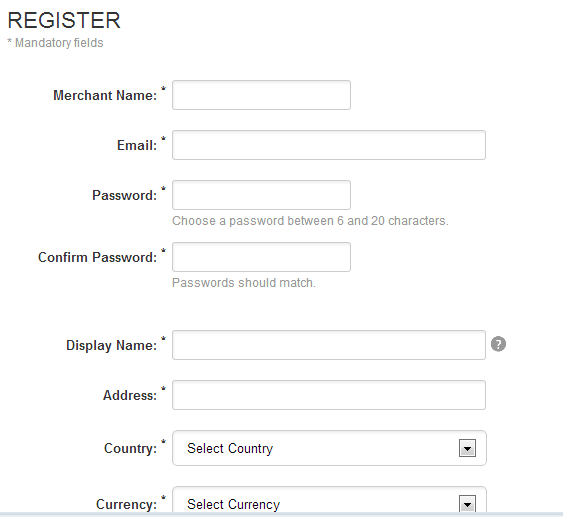
Task: Click the "Country:" field label
Action: 131,448
